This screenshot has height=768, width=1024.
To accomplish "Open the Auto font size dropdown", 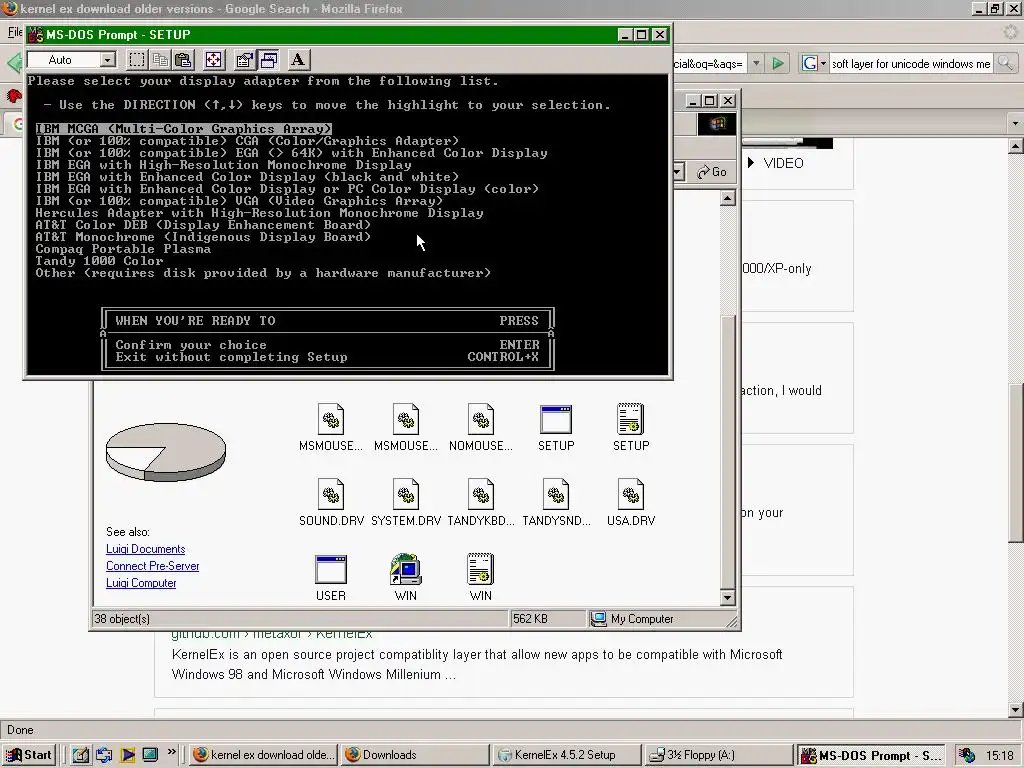I will [x=108, y=60].
